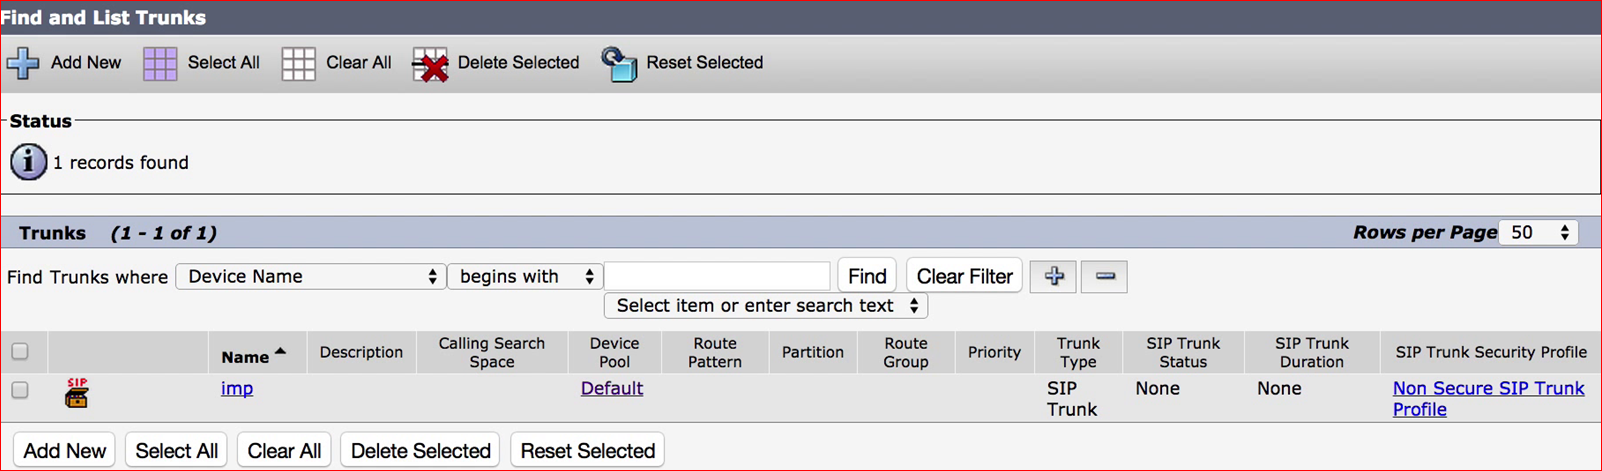Click the Delete Selected red X icon
The width and height of the screenshot is (1602, 471).
tap(430, 64)
